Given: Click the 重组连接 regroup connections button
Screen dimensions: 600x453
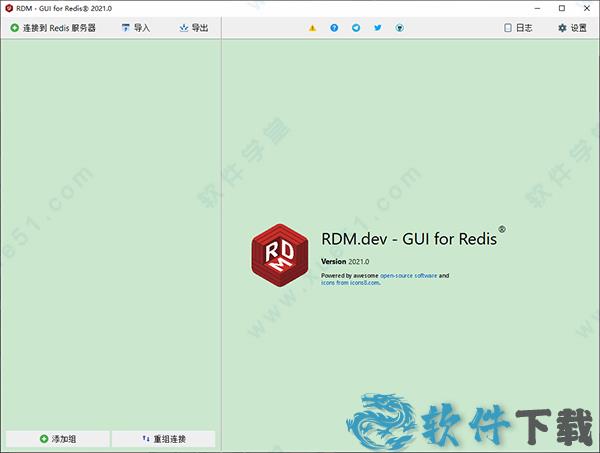Looking at the screenshot, I should click(163, 439).
